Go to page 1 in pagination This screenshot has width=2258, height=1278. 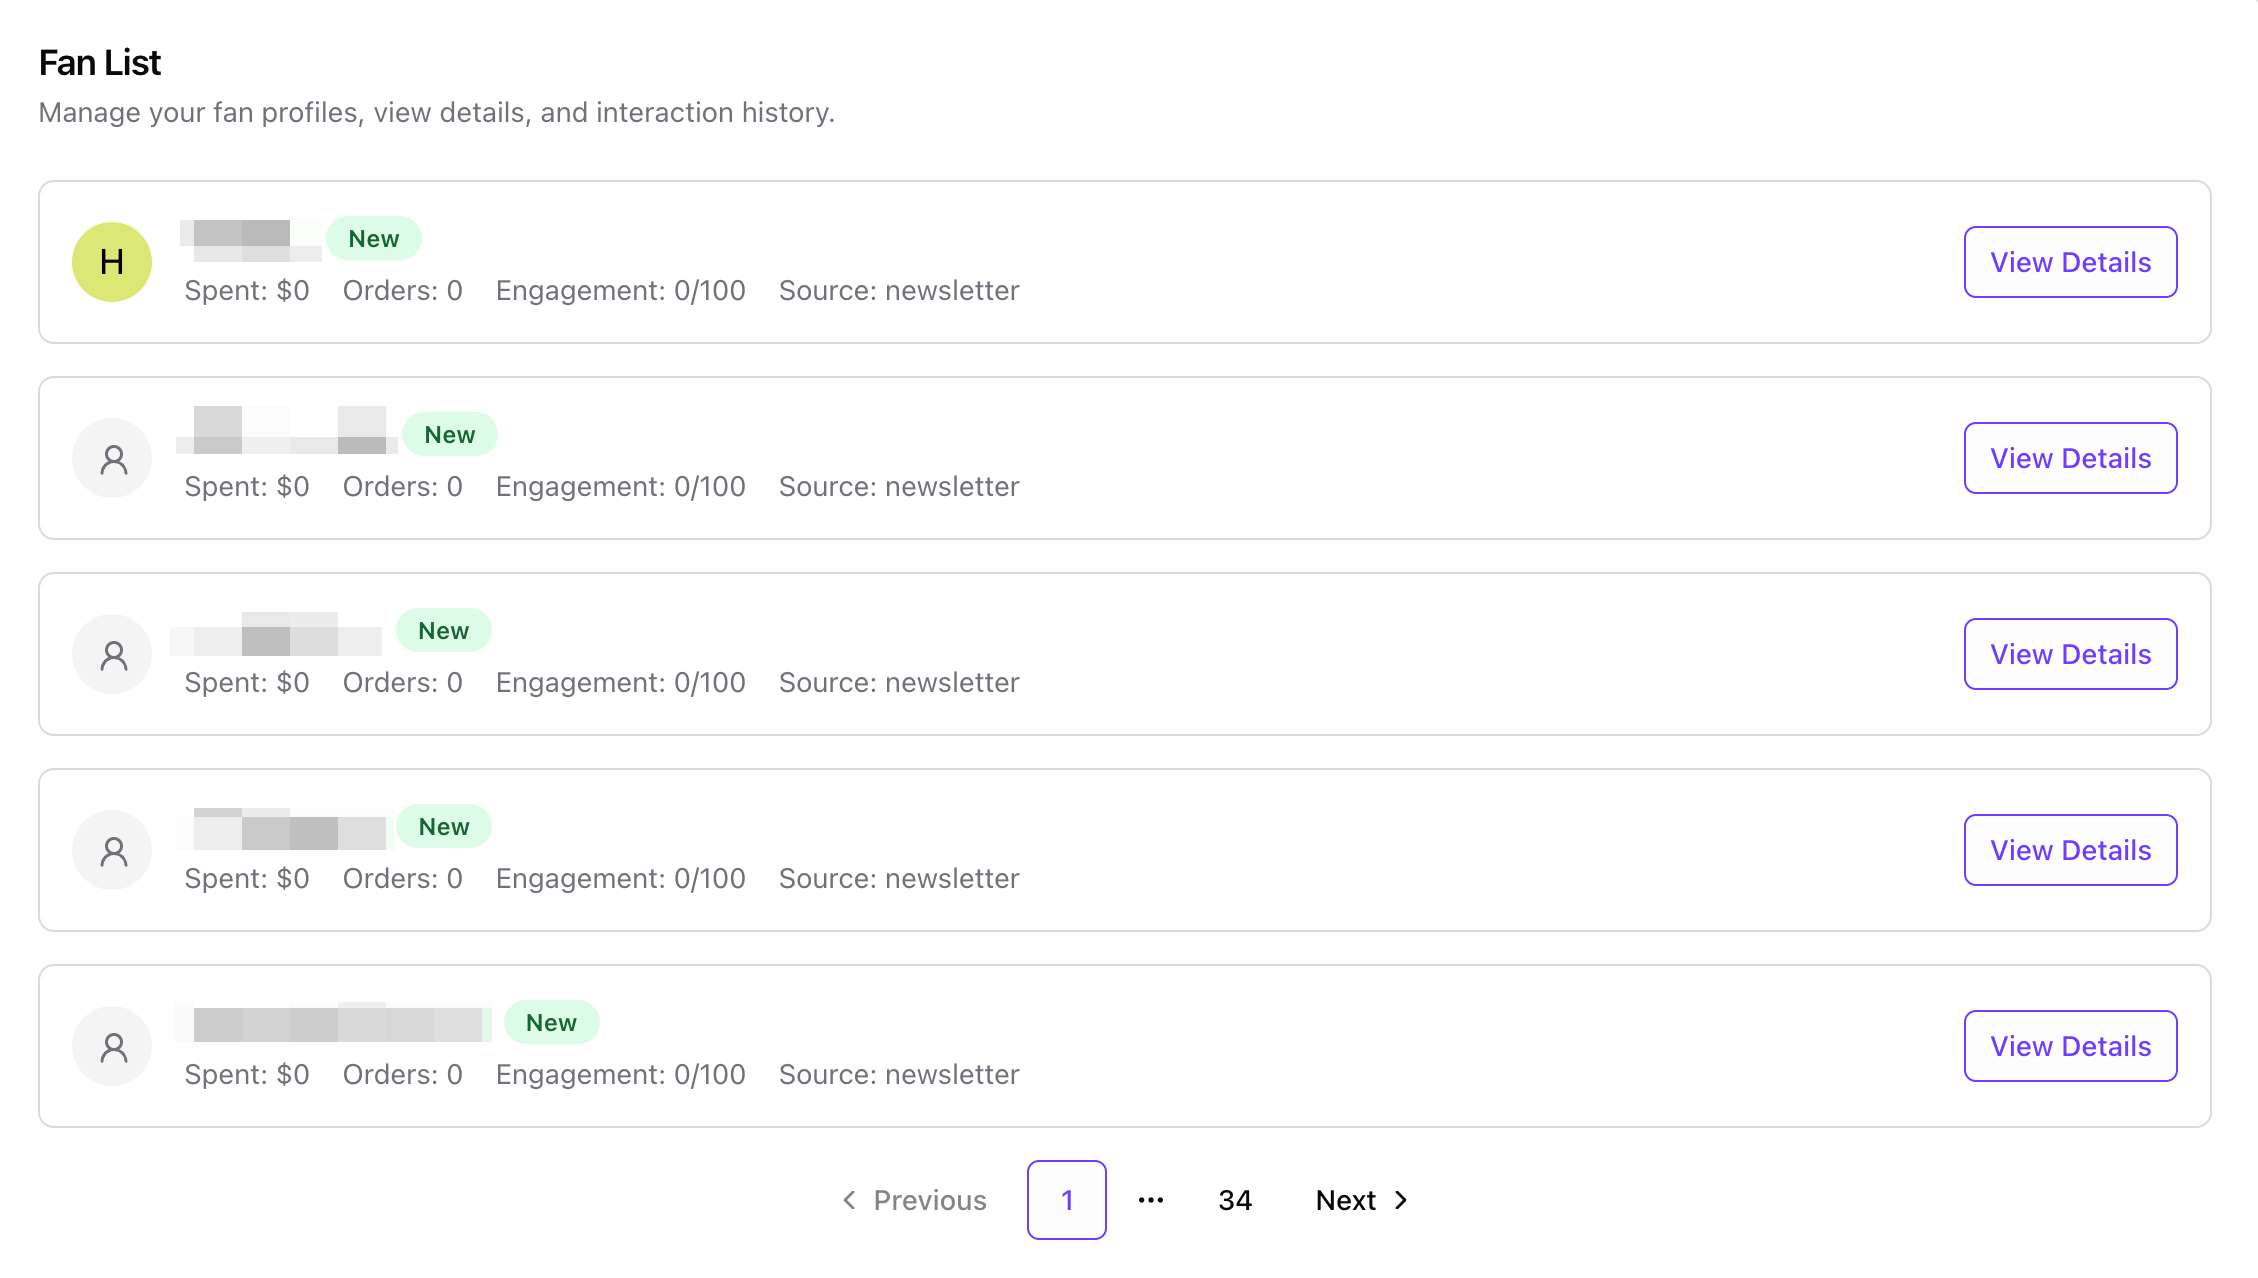coord(1066,1200)
